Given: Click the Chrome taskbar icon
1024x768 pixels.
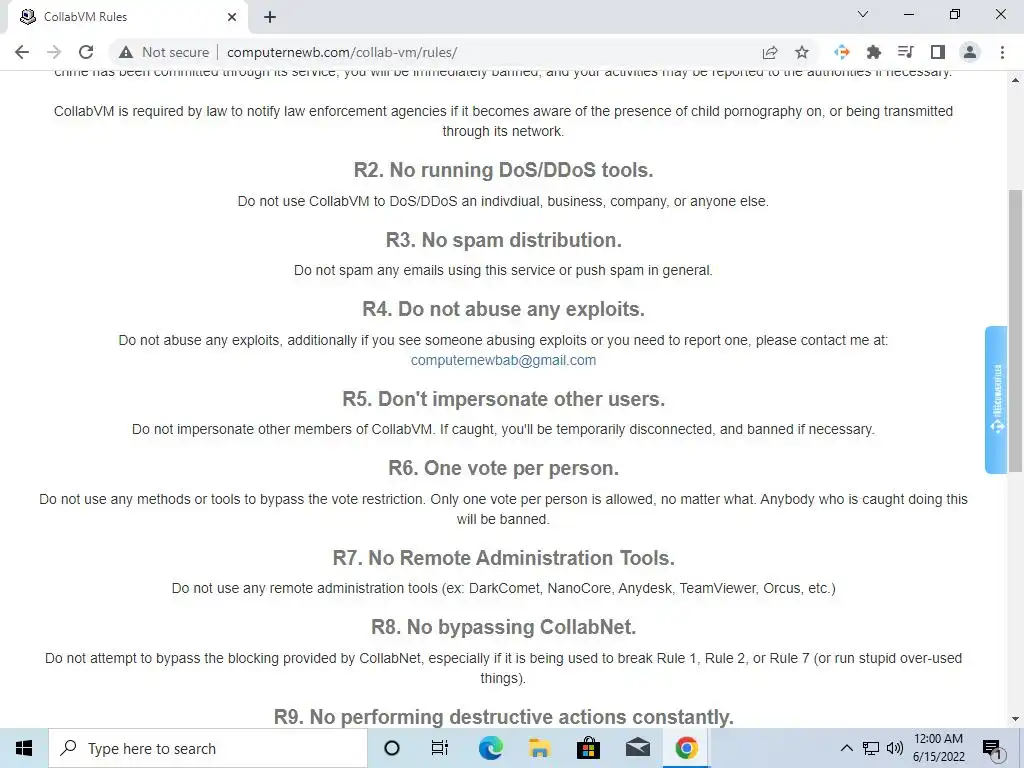Looking at the screenshot, I should pyautogui.click(x=686, y=748).
